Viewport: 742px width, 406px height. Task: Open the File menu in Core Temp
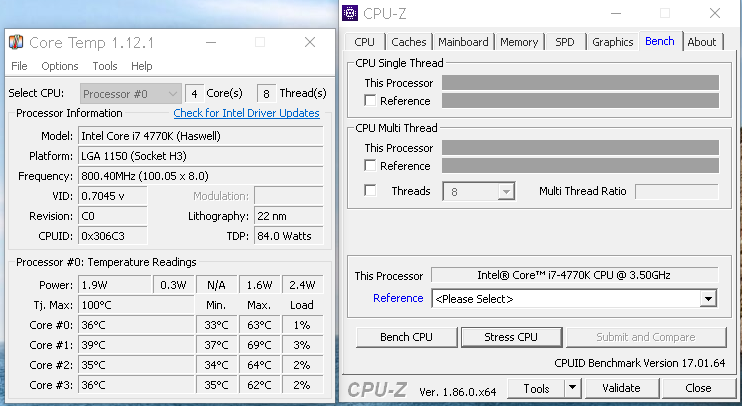pos(19,66)
